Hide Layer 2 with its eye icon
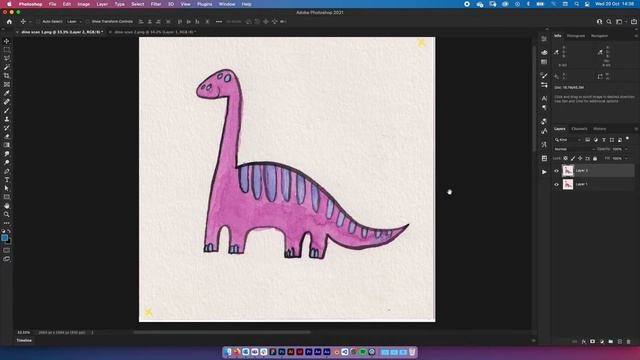 [x=556, y=171]
